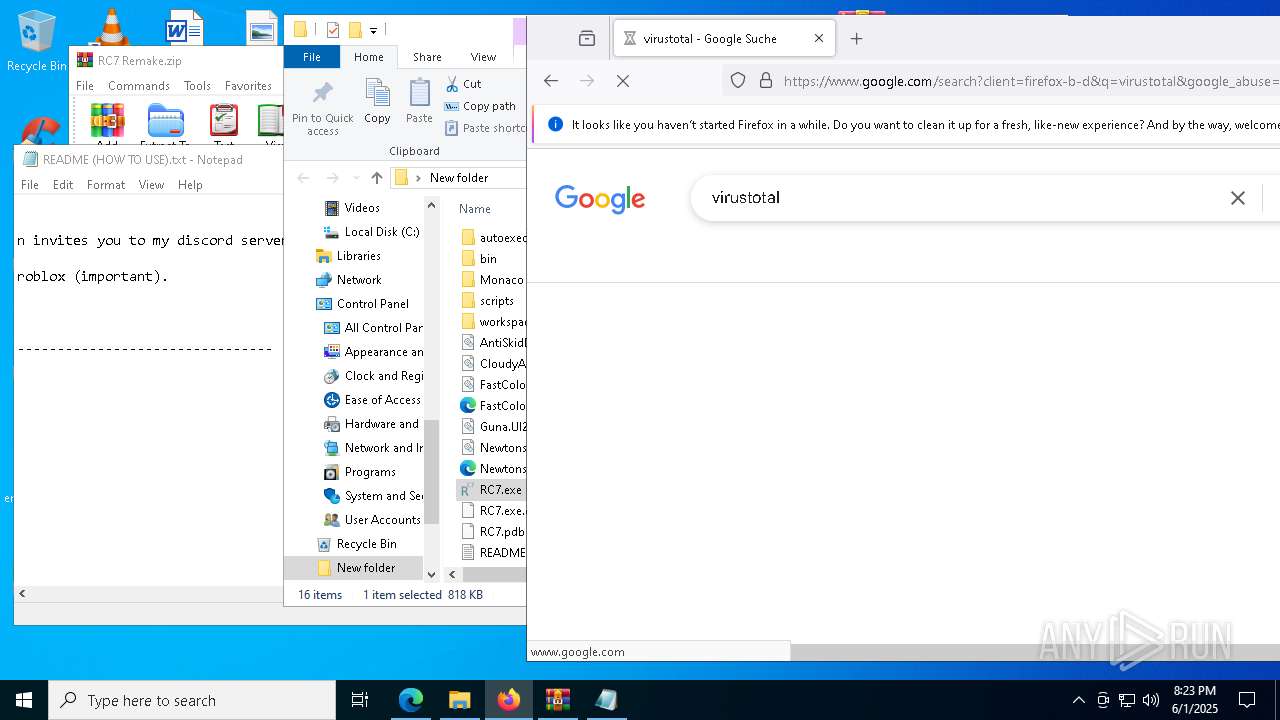Open Firefox list all tabs button
1280x720 pixels.
[x=587, y=39]
